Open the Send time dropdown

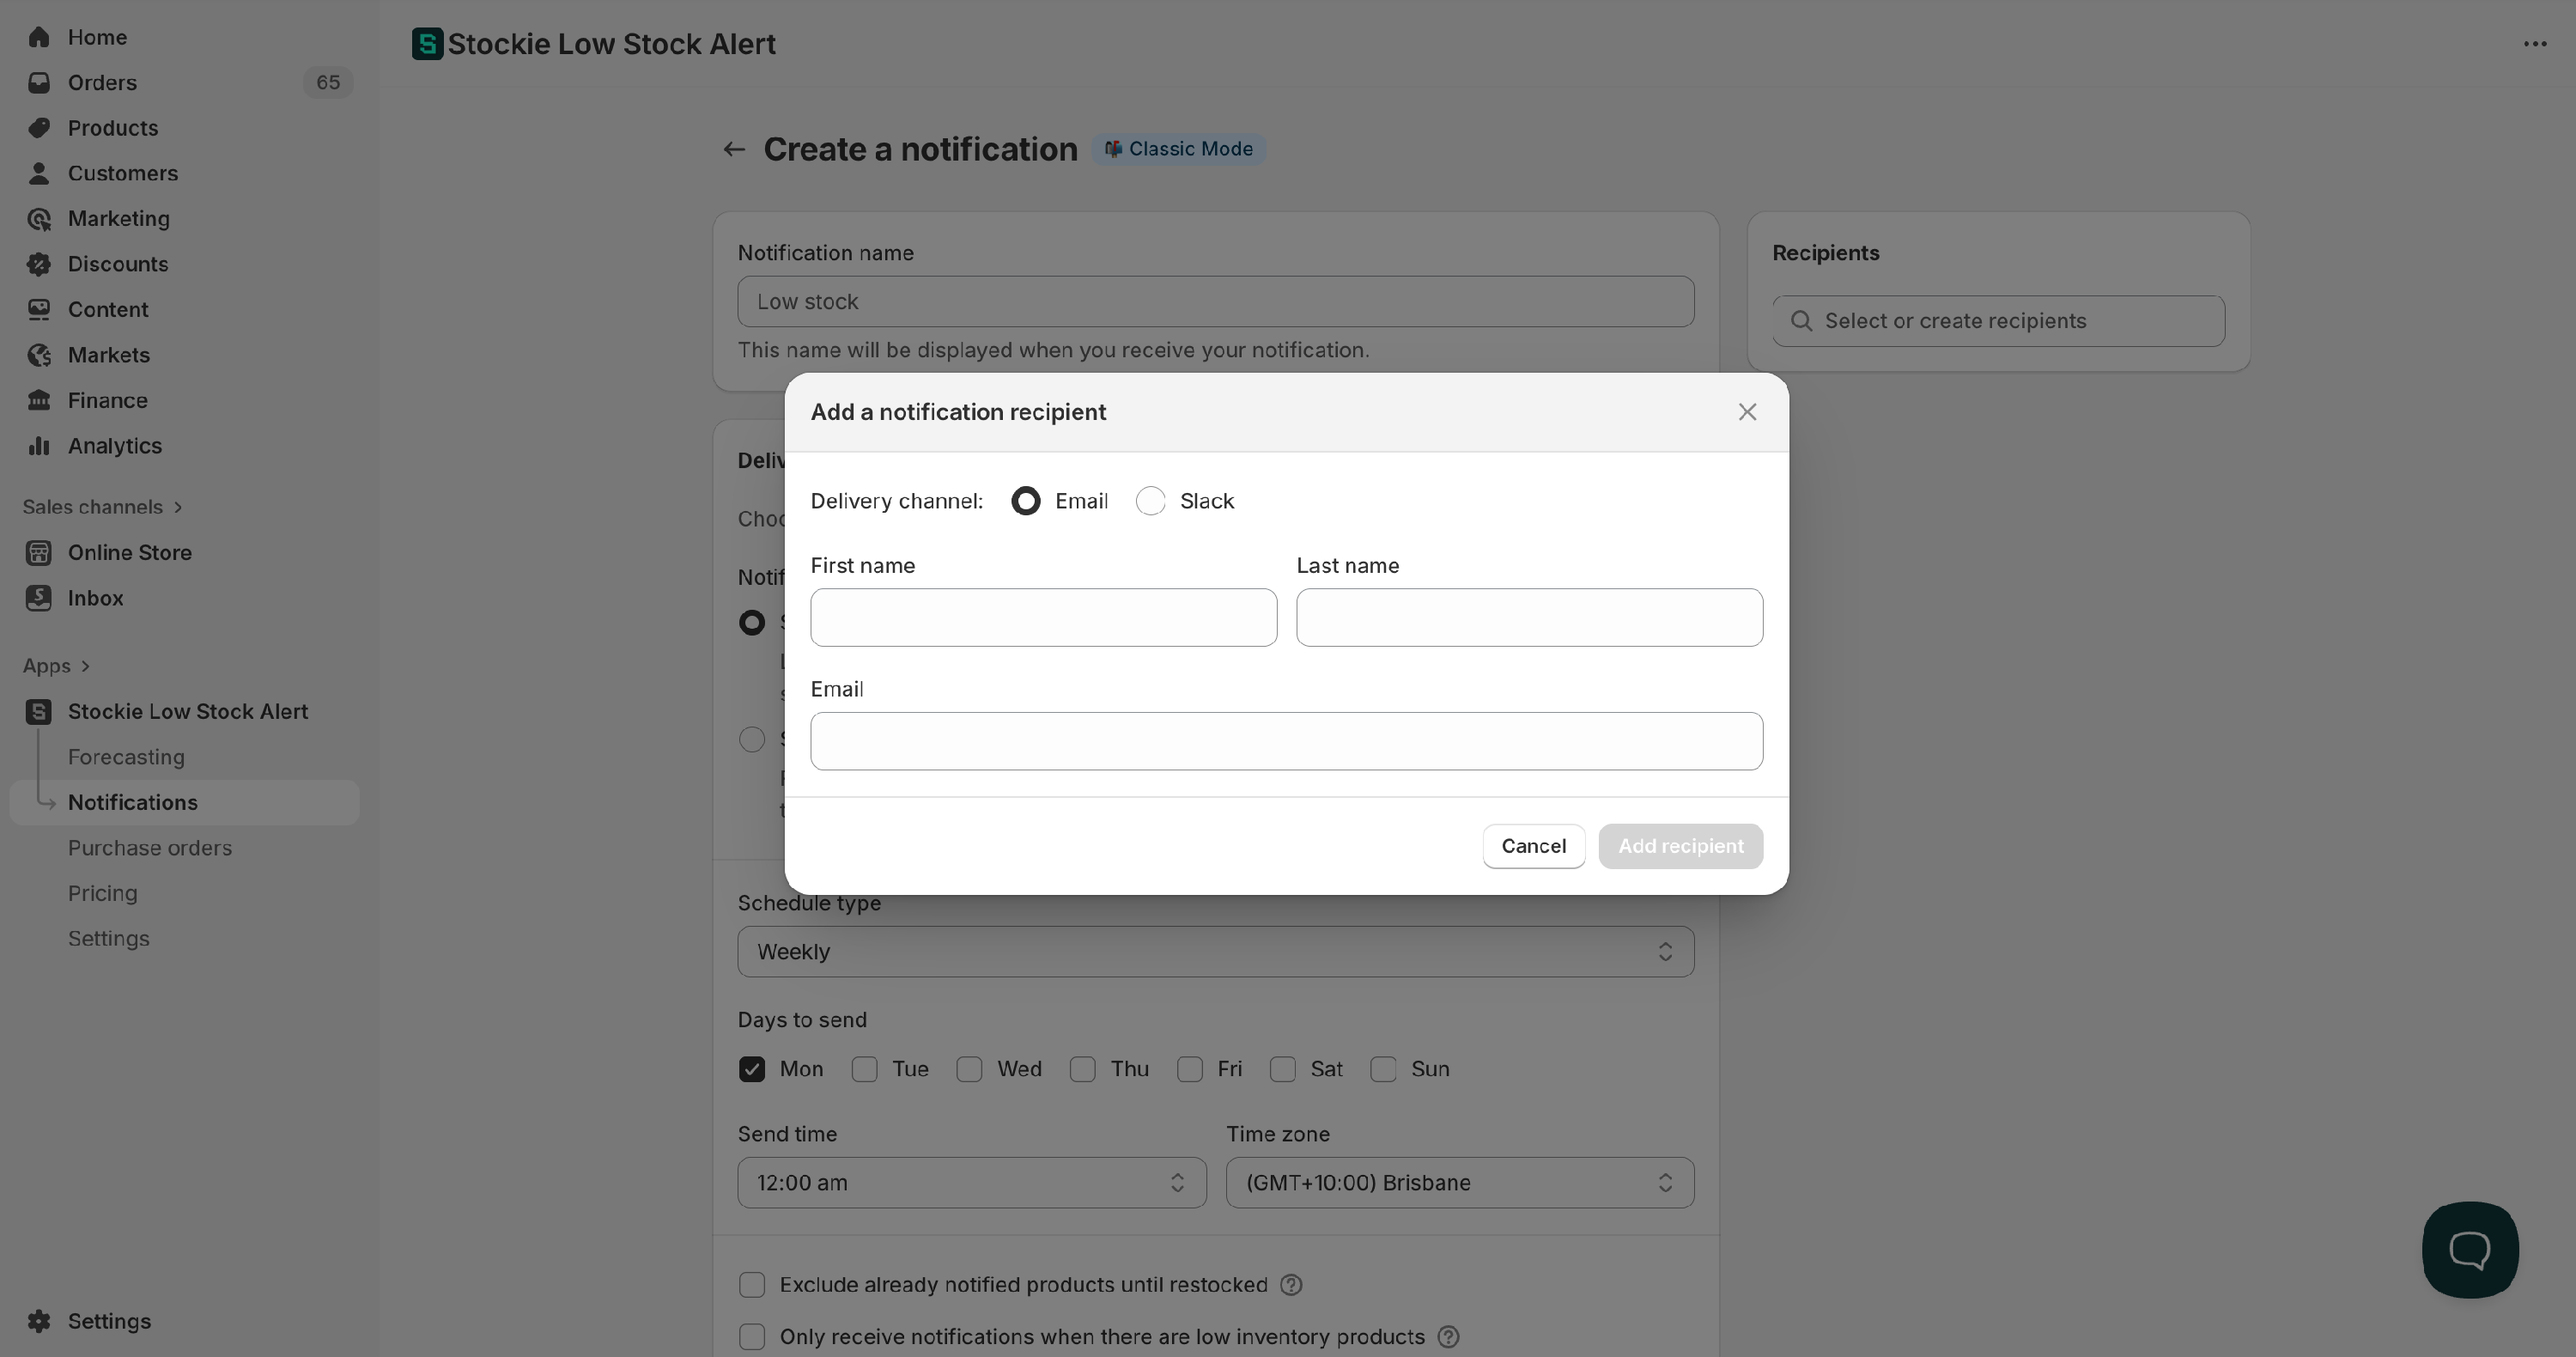(971, 1183)
